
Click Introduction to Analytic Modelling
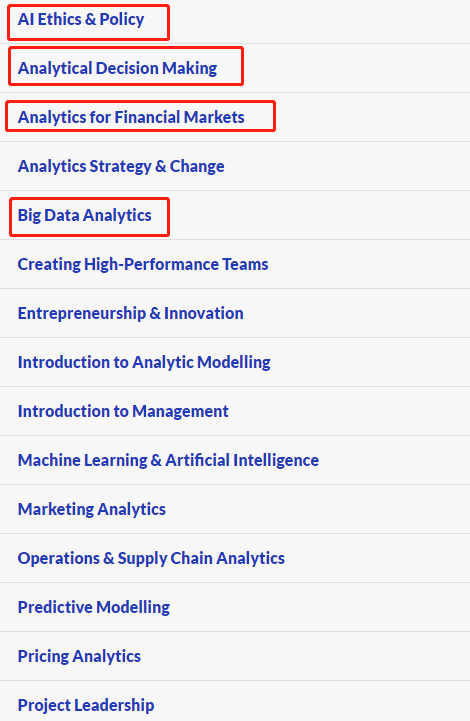(x=144, y=362)
